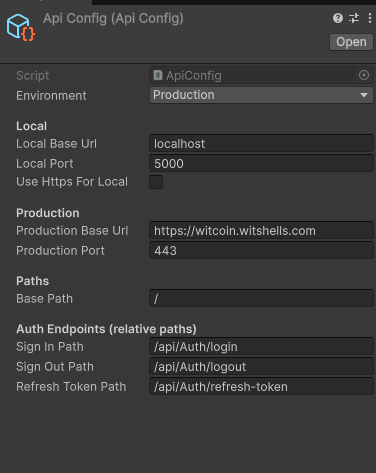
Task: Click the Script object picker circle
Action: click(364, 75)
